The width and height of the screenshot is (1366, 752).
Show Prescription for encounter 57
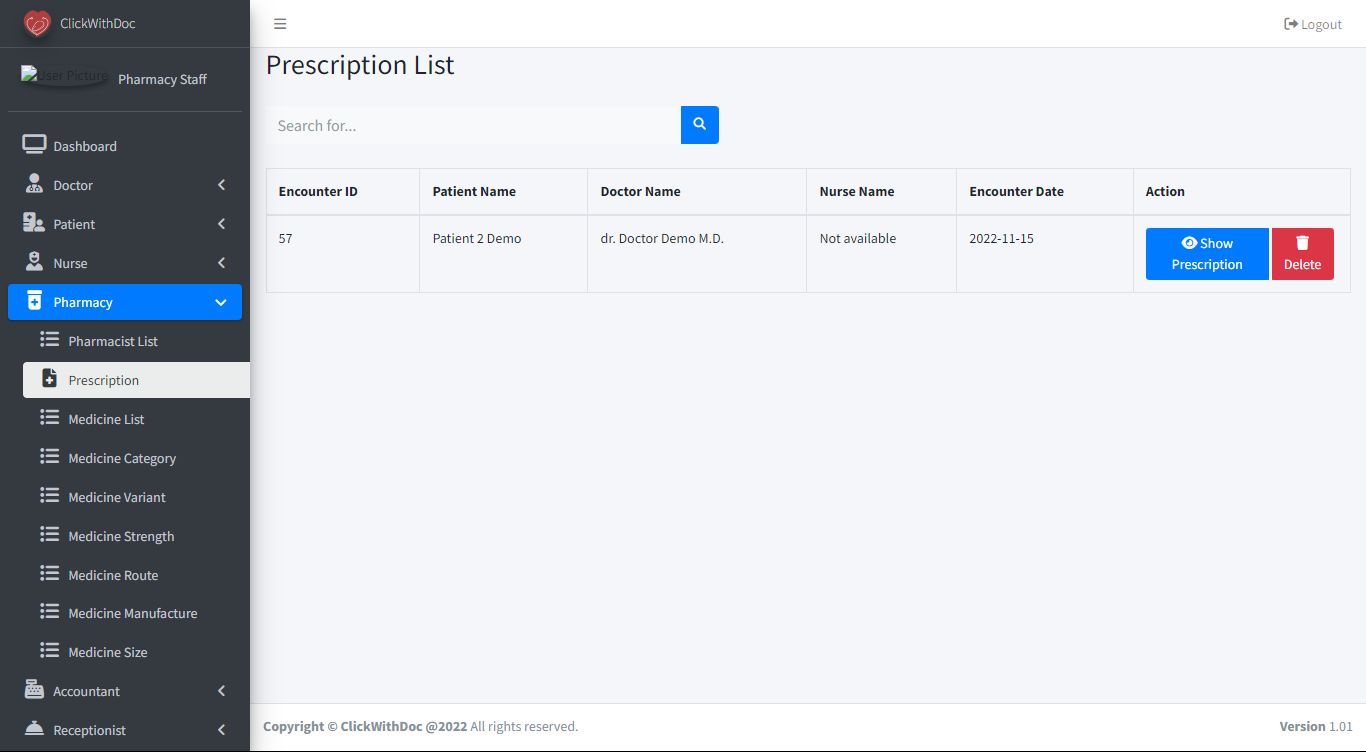click(x=1206, y=254)
